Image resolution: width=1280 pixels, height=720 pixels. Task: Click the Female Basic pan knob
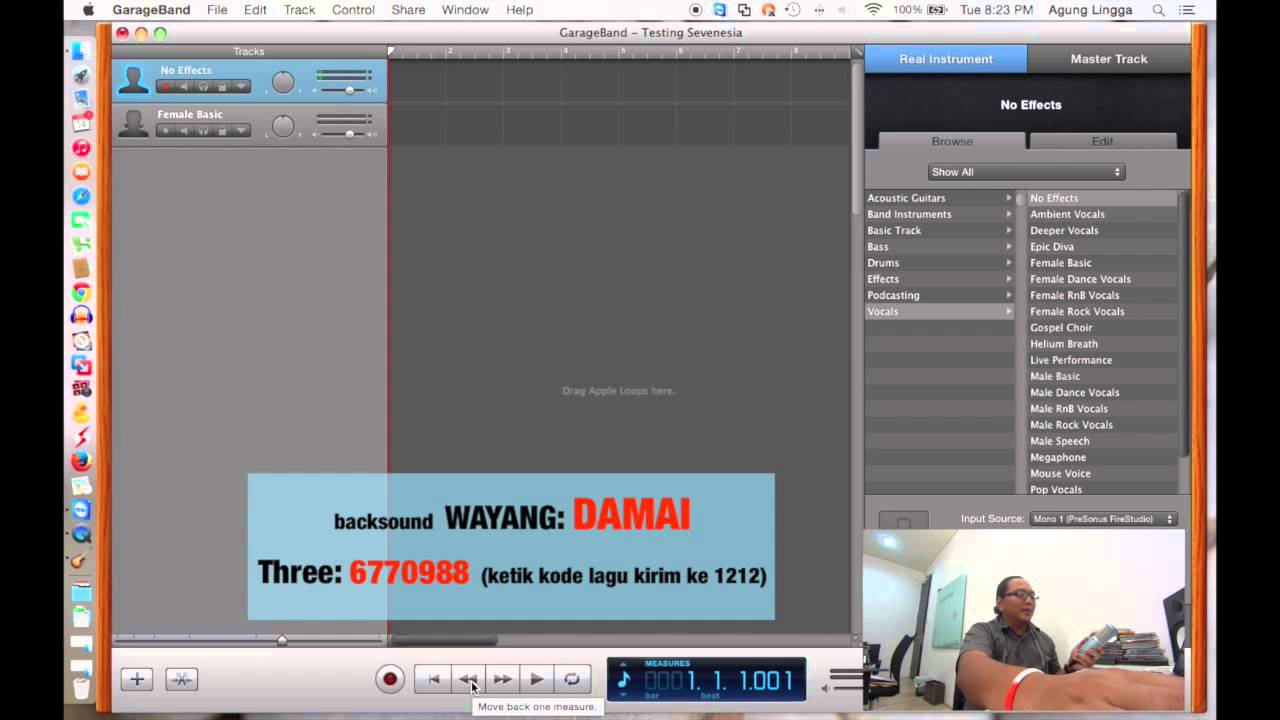coord(283,126)
